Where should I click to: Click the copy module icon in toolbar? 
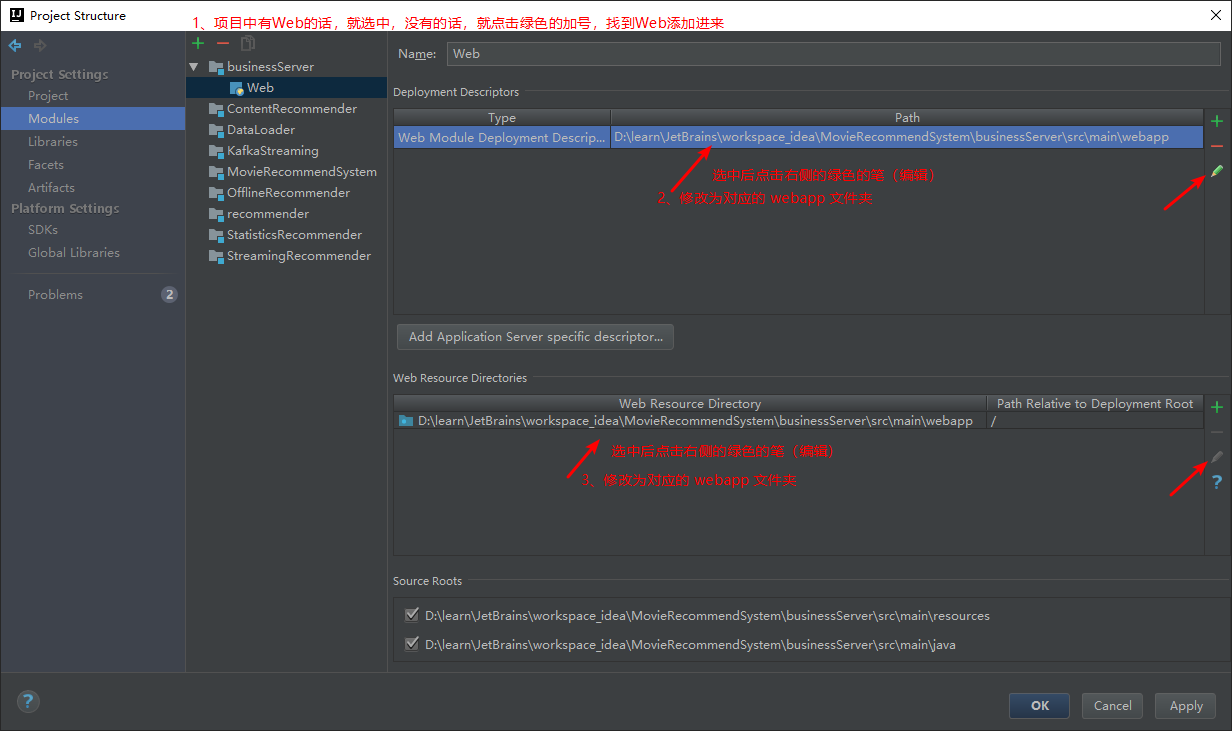click(x=247, y=43)
